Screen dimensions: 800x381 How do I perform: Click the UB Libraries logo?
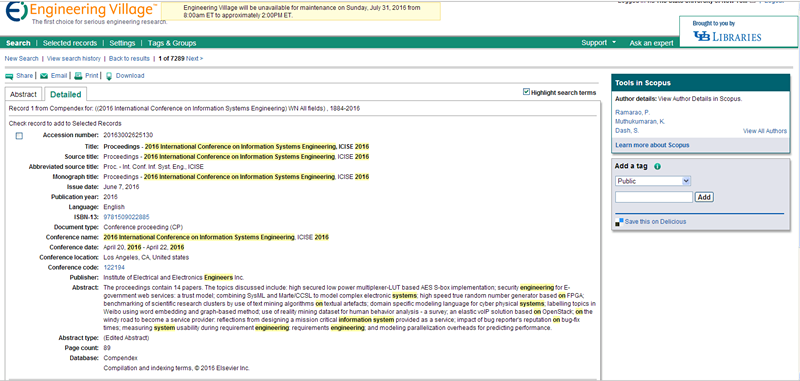727,36
